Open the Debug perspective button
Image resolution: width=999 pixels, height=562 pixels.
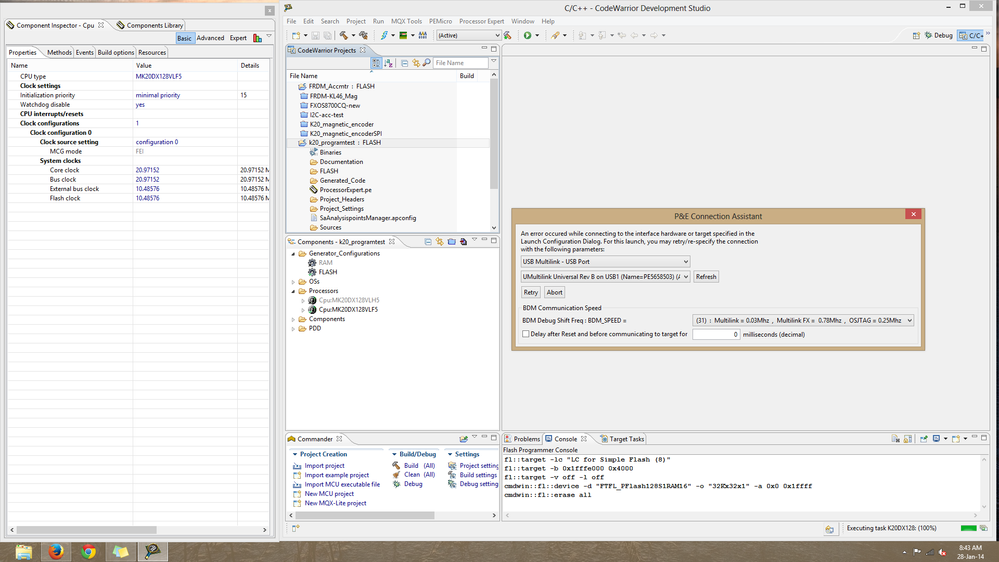[938, 36]
